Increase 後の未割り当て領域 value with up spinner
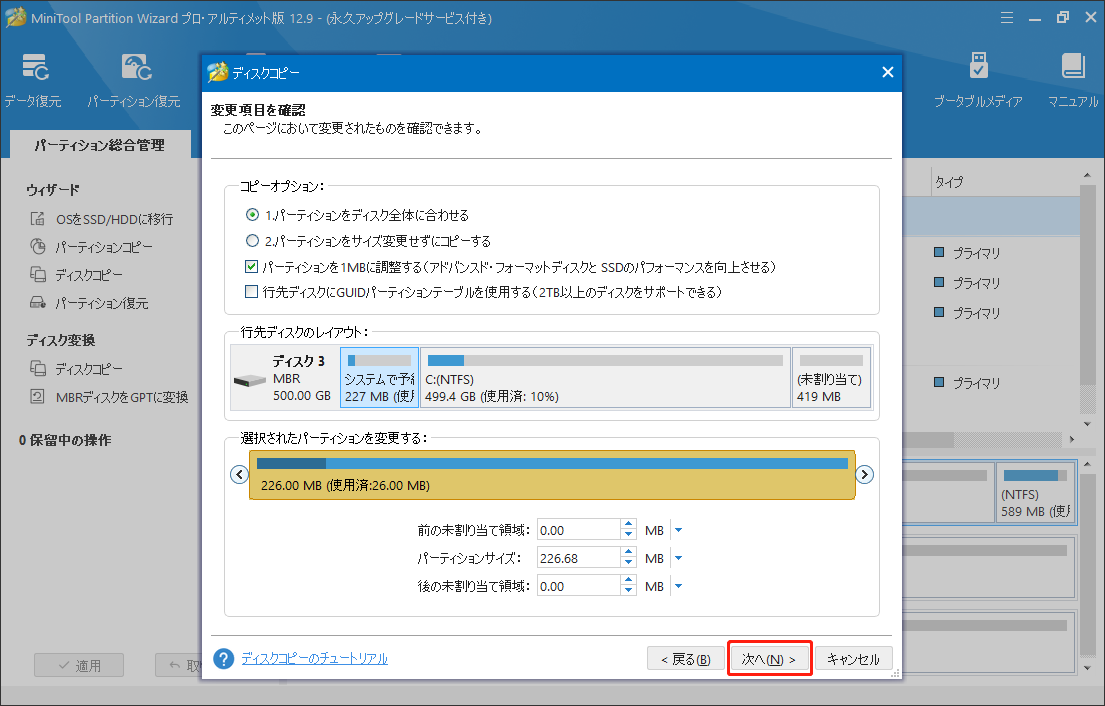The height and width of the screenshot is (706, 1105). point(628,581)
